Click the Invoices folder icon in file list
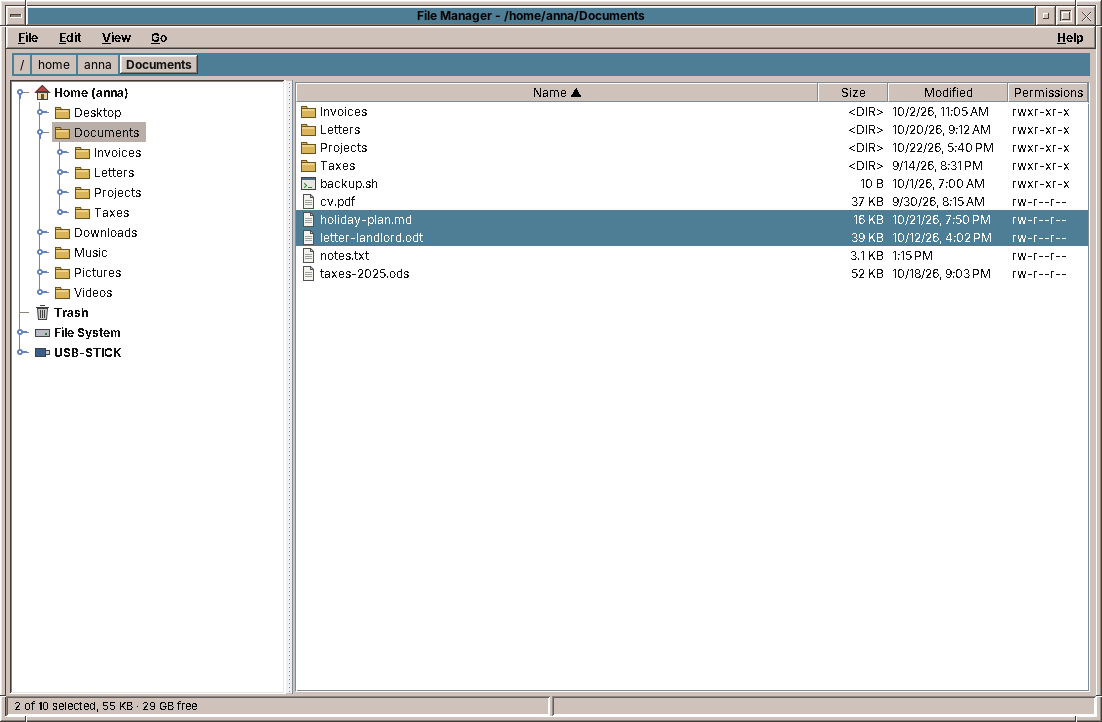Screen dimensions: 1102x722 pyautogui.click(x=308, y=112)
